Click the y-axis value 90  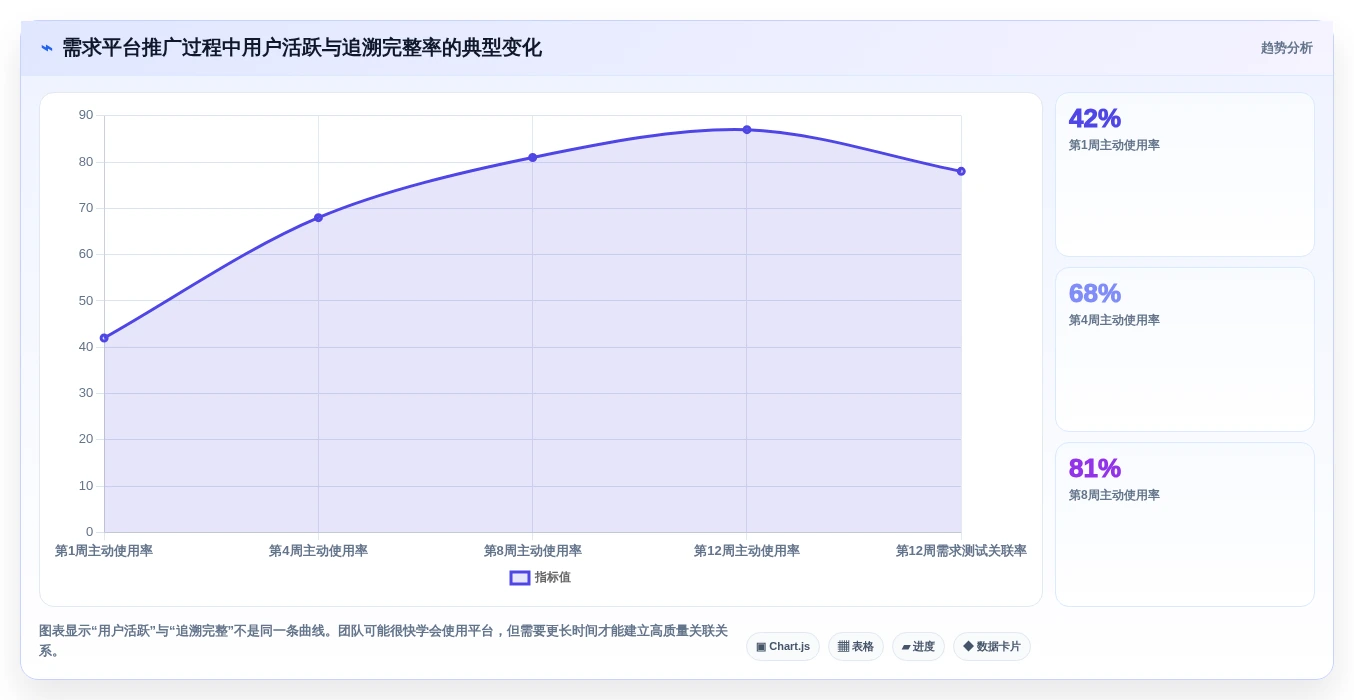point(86,115)
